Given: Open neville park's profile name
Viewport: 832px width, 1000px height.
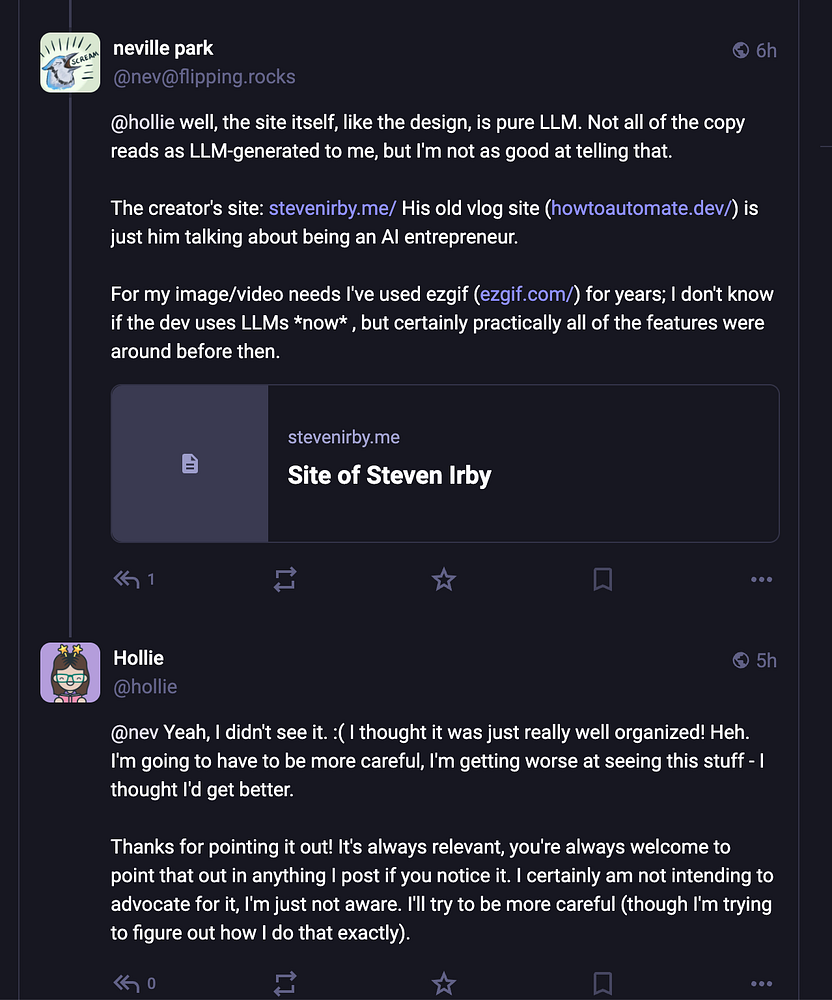Looking at the screenshot, I should click(163, 48).
